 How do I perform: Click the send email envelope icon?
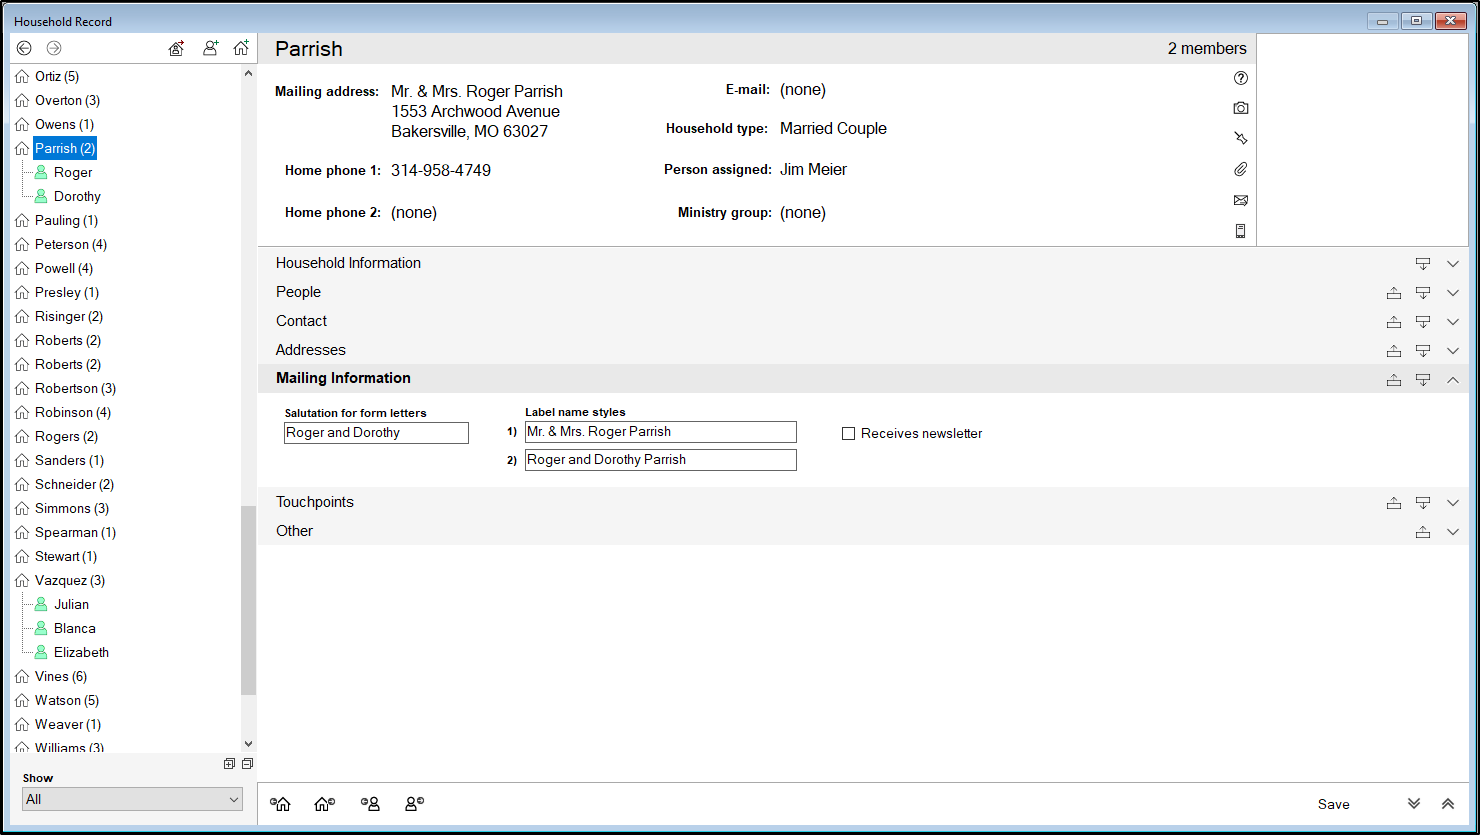tap(1240, 200)
